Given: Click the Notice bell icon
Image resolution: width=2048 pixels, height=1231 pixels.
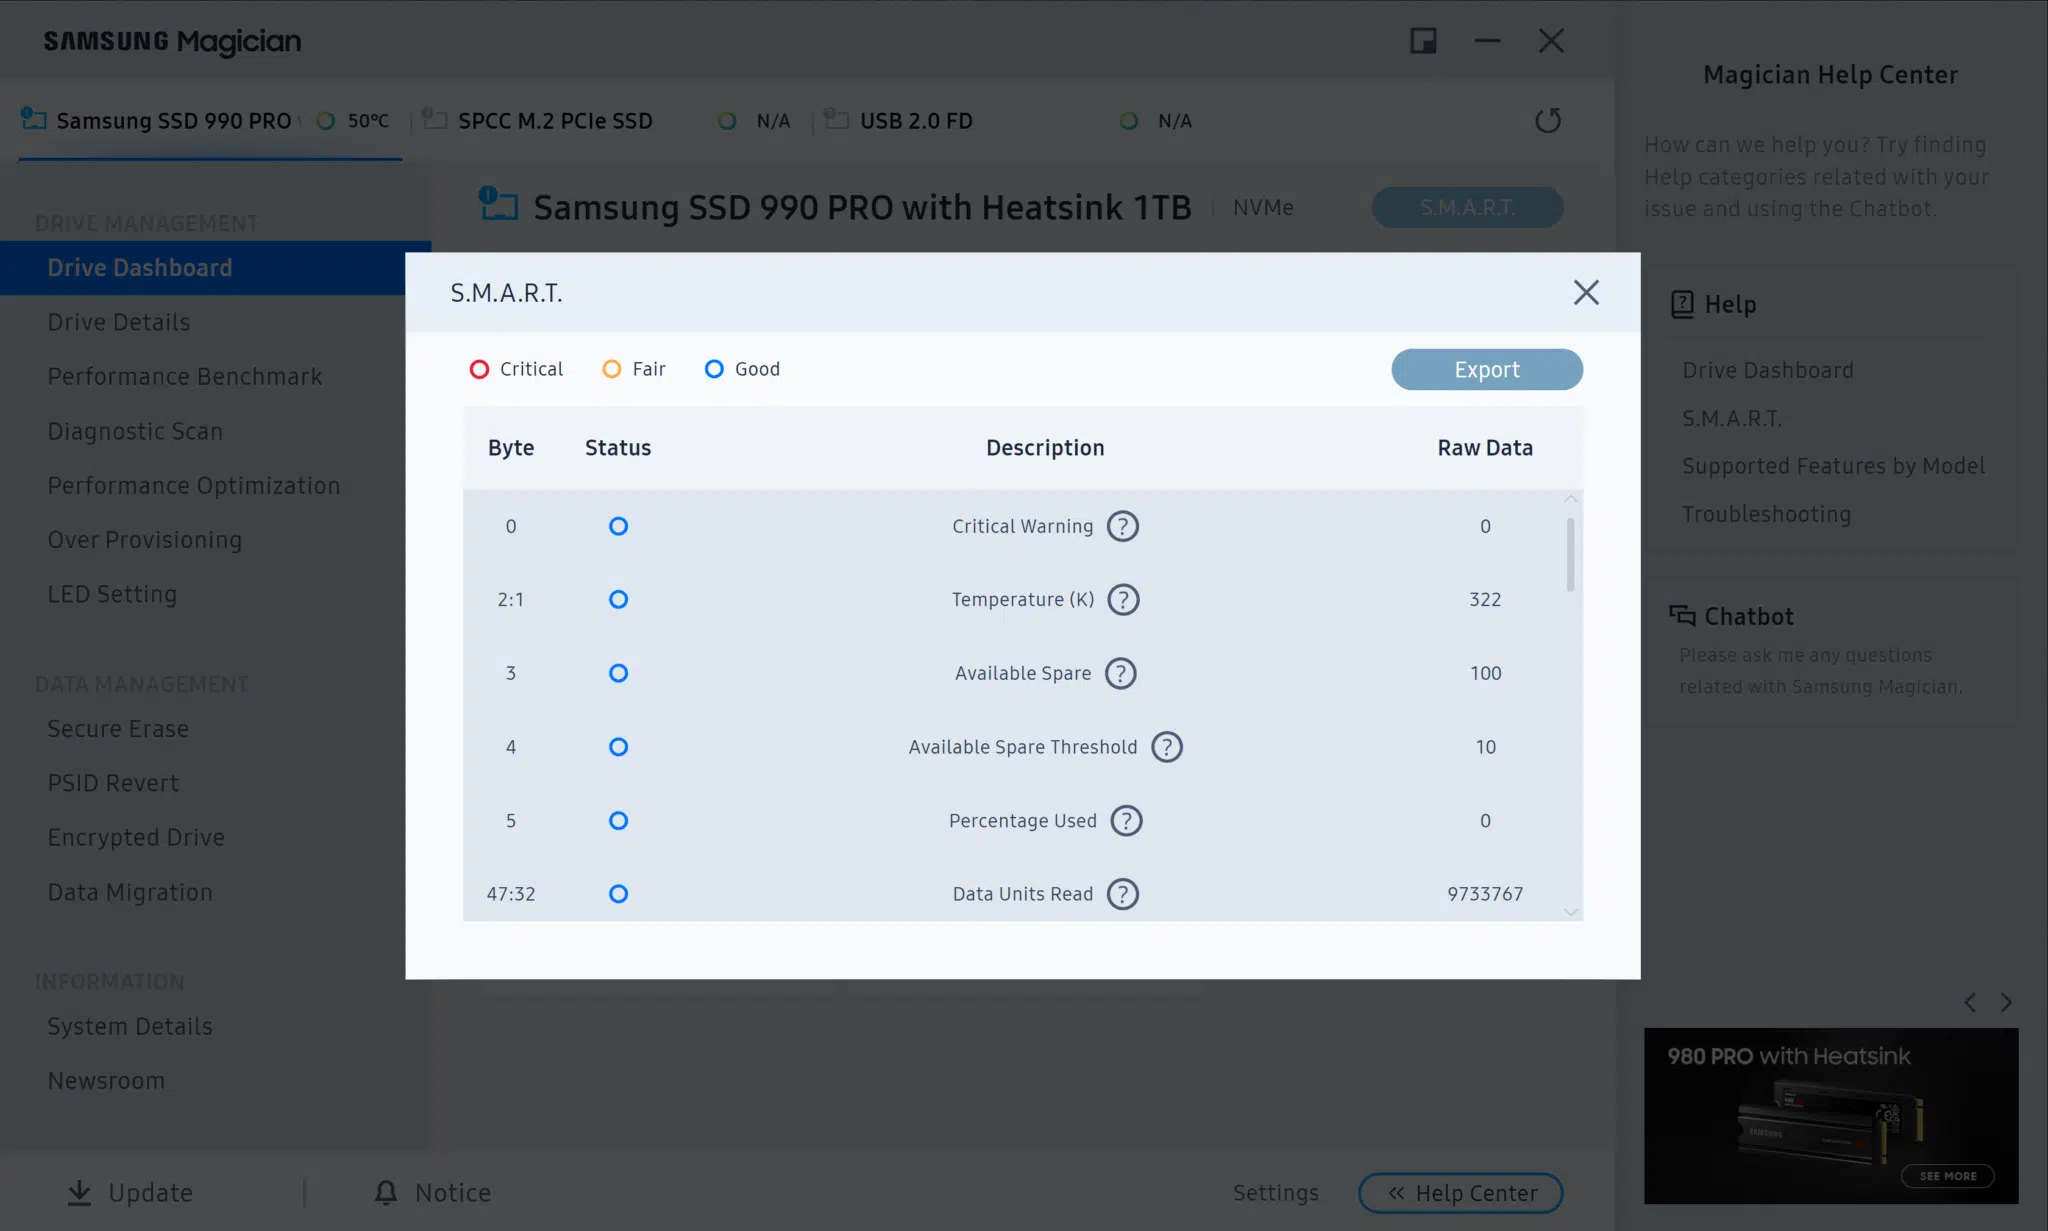Looking at the screenshot, I should 386,1192.
